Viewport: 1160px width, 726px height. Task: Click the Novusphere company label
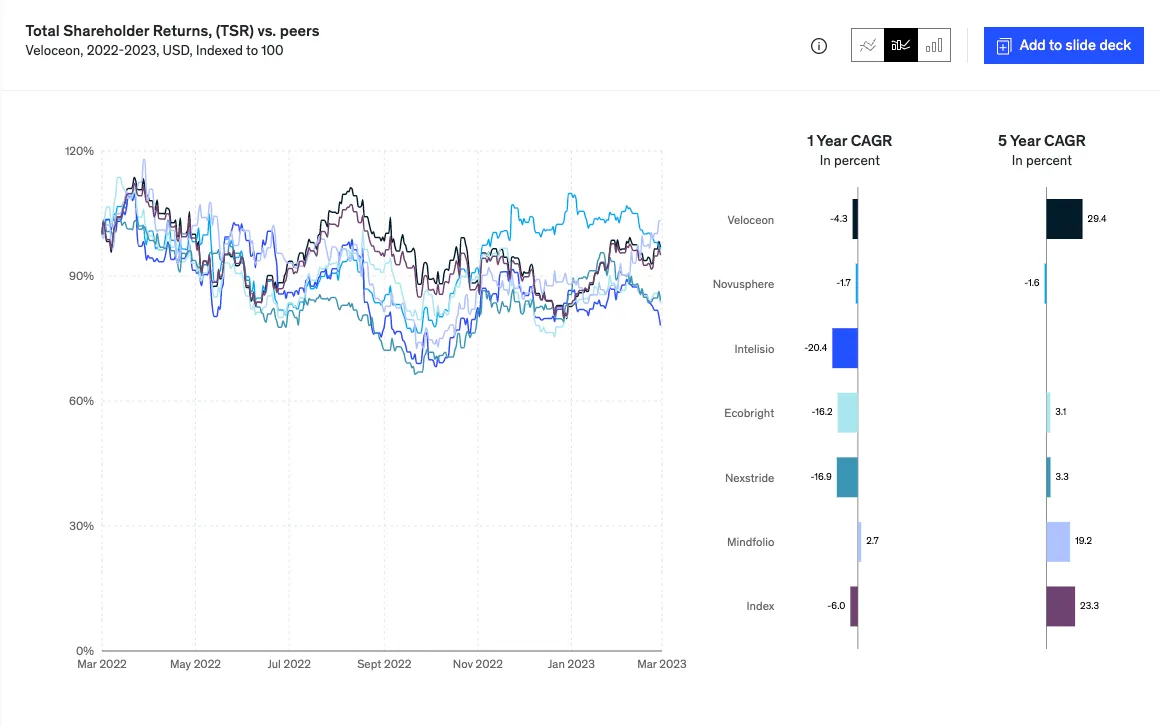pos(743,284)
